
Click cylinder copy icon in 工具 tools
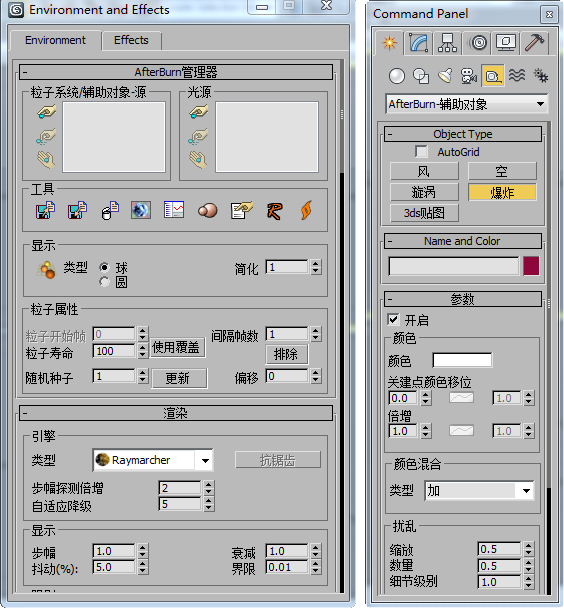tap(110, 210)
